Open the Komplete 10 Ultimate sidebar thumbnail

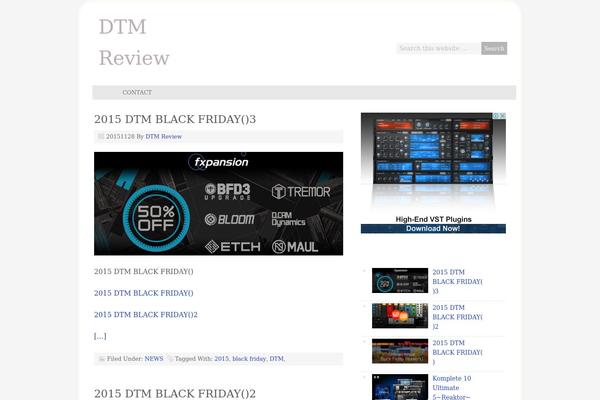point(400,387)
